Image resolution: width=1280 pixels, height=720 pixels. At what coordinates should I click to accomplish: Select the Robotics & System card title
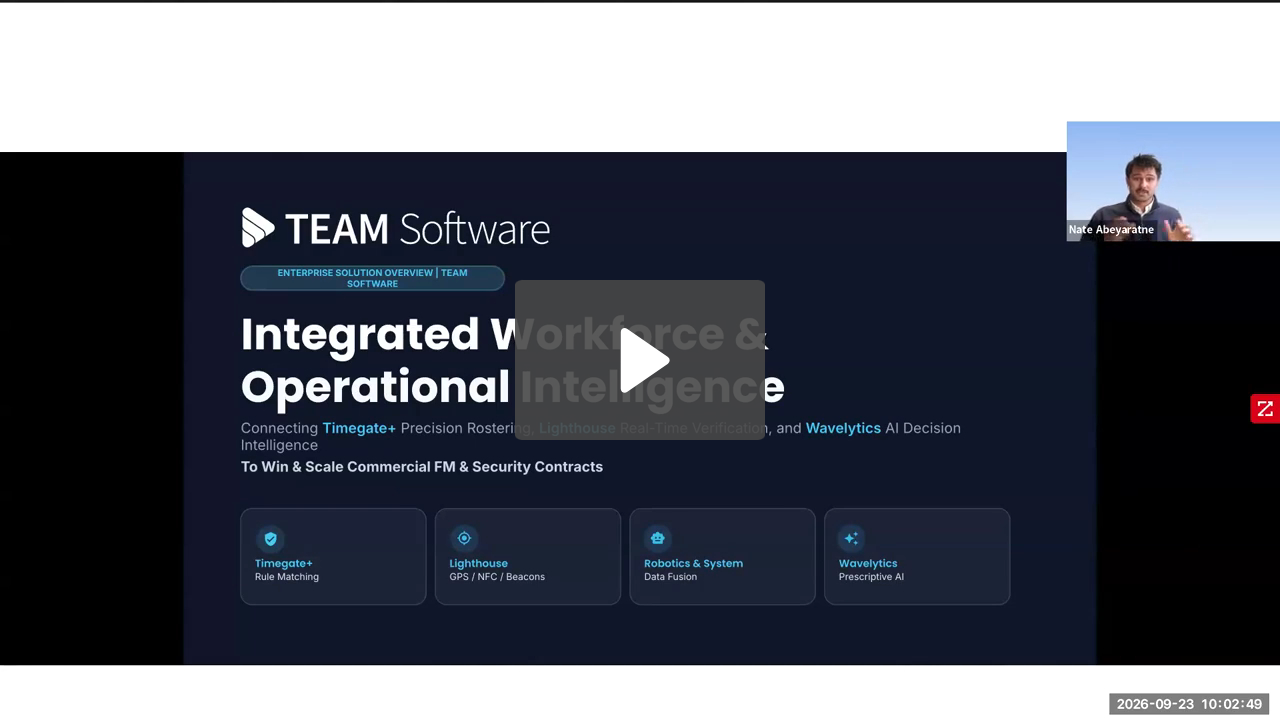click(x=693, y=563)
